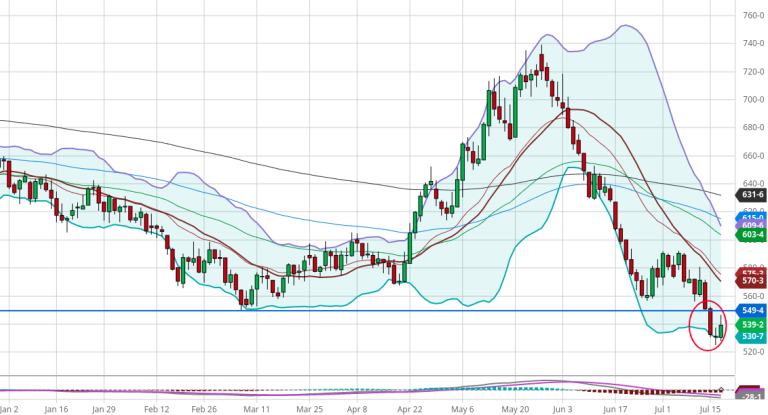Select the green 539-2 last price label

click(753, 325)
